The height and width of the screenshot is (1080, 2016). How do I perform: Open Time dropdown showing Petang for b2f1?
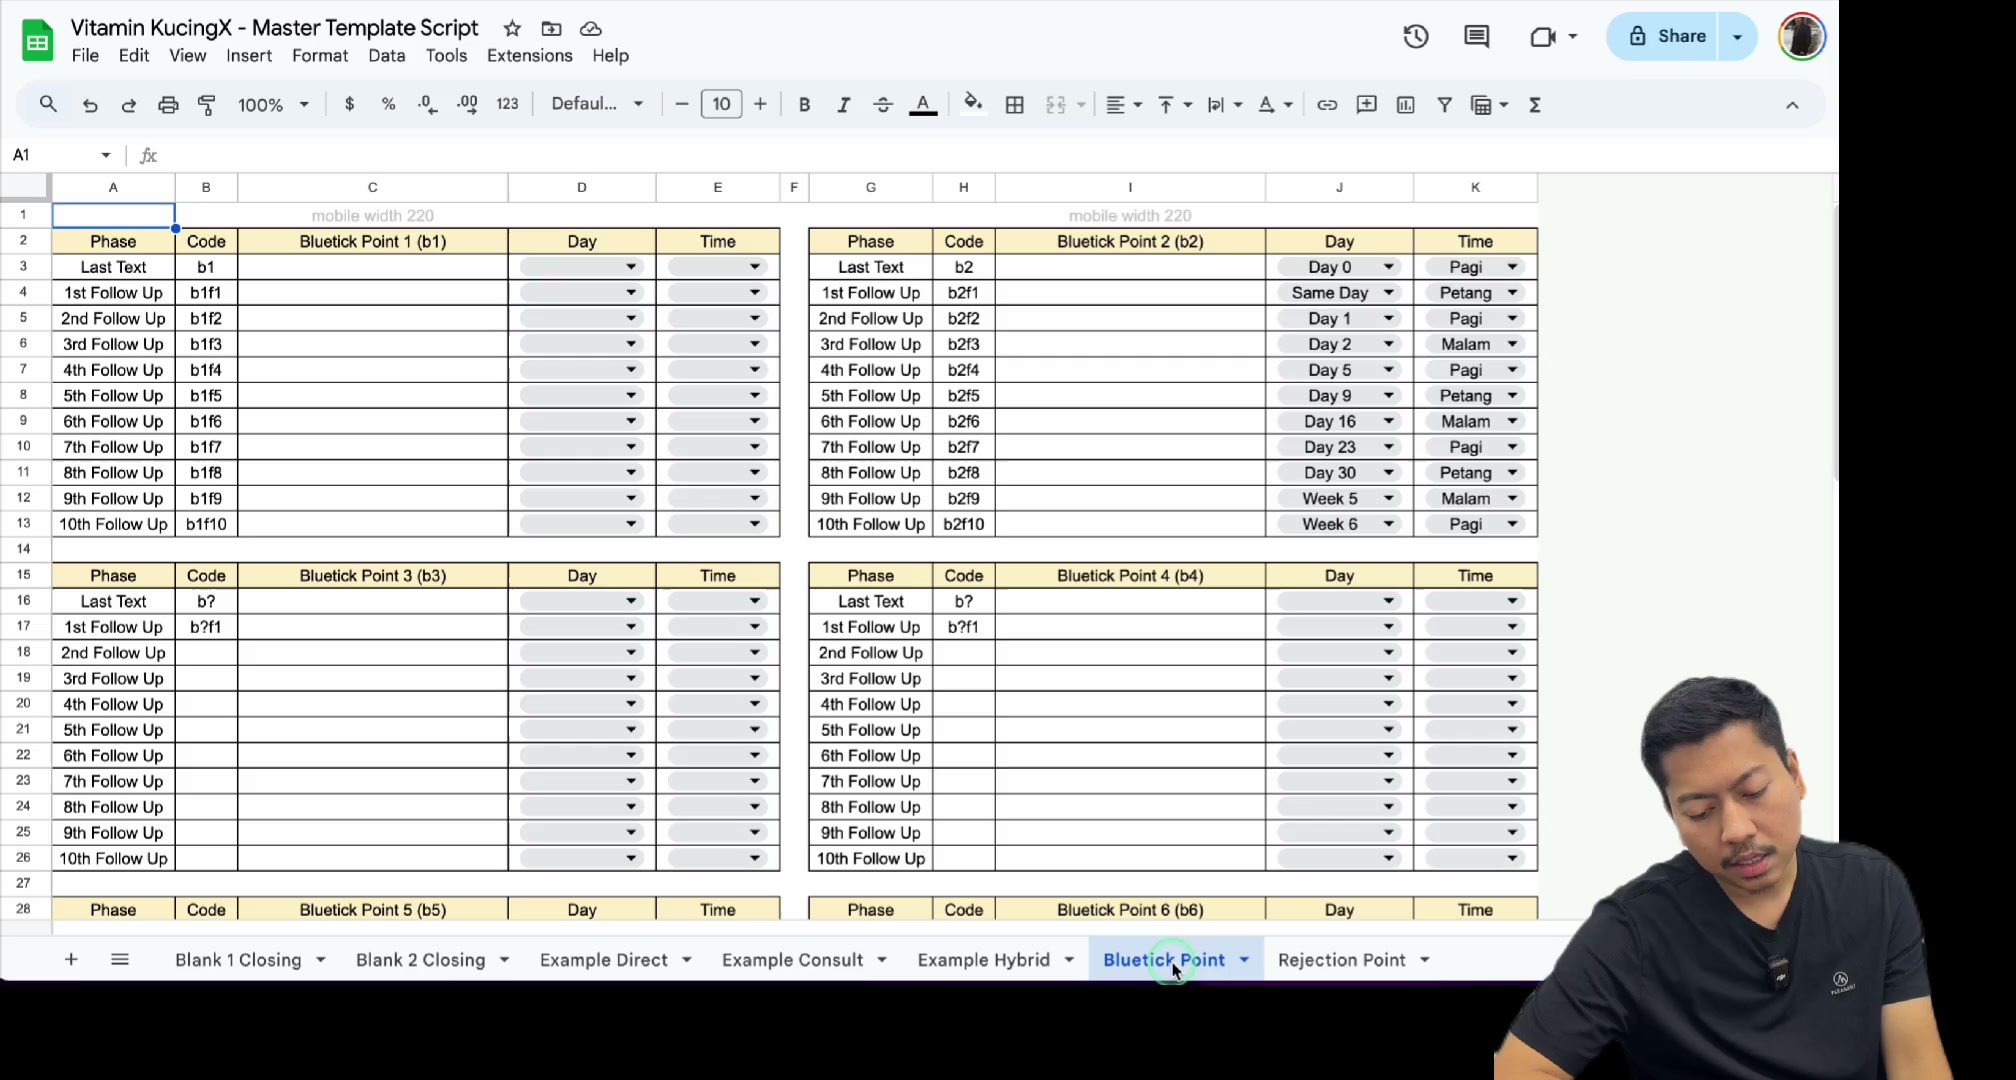(x=1475, y=293)
